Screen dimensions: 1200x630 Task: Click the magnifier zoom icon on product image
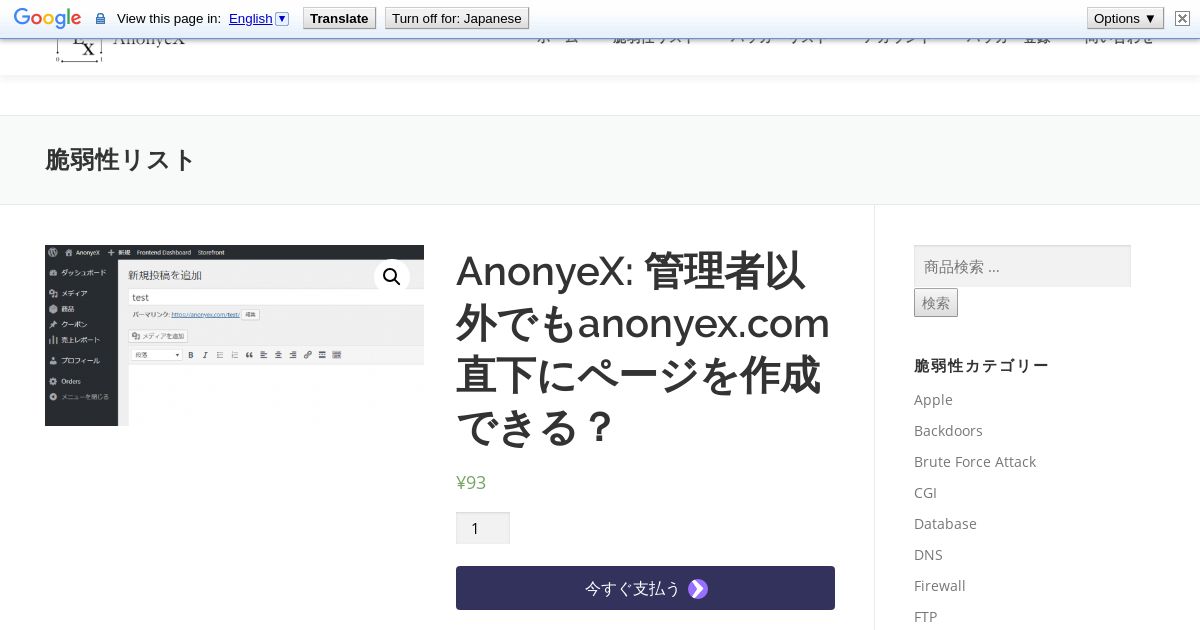[391, 277]
